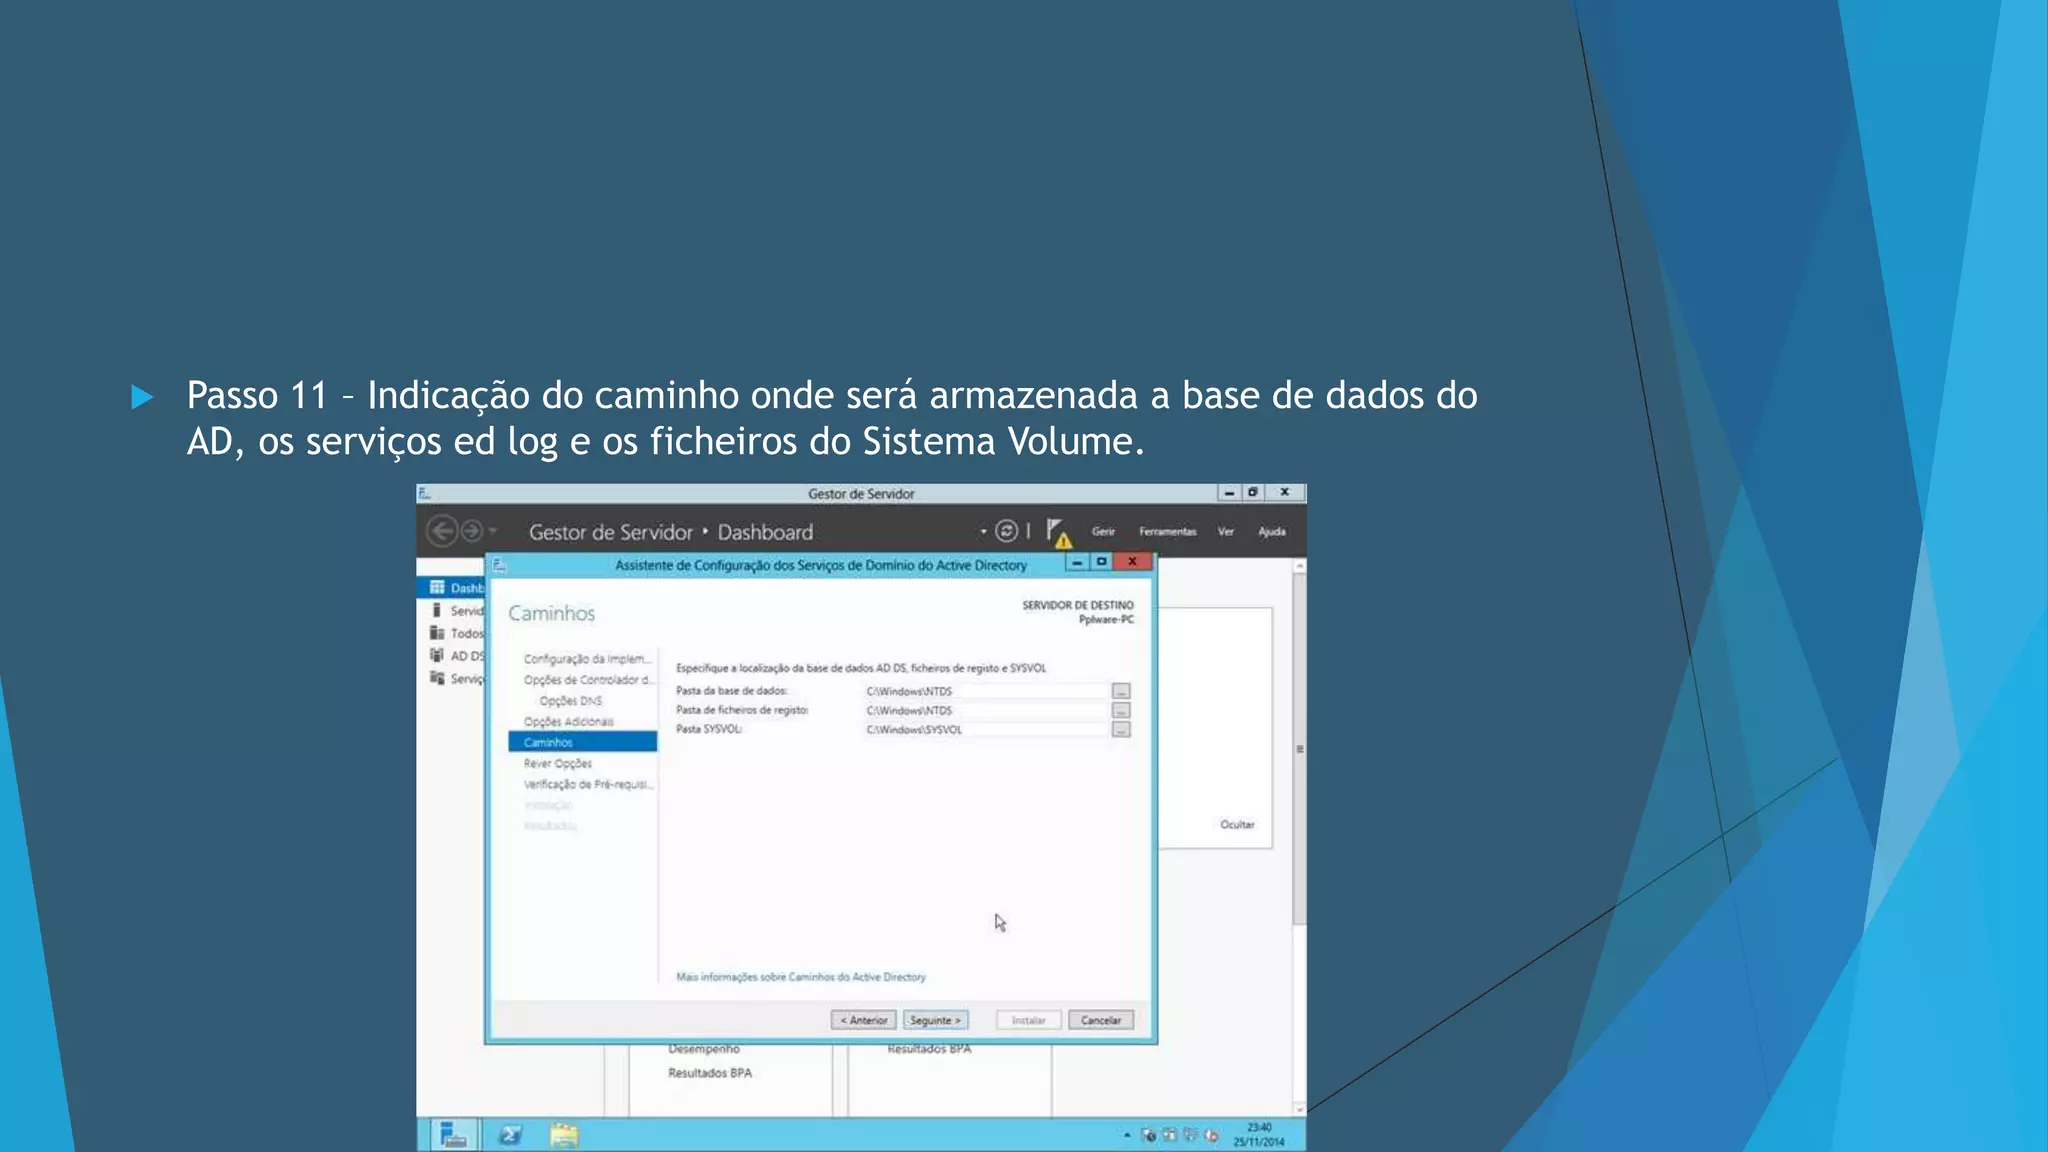Open the Ajuda menu

pos(1272,532)
